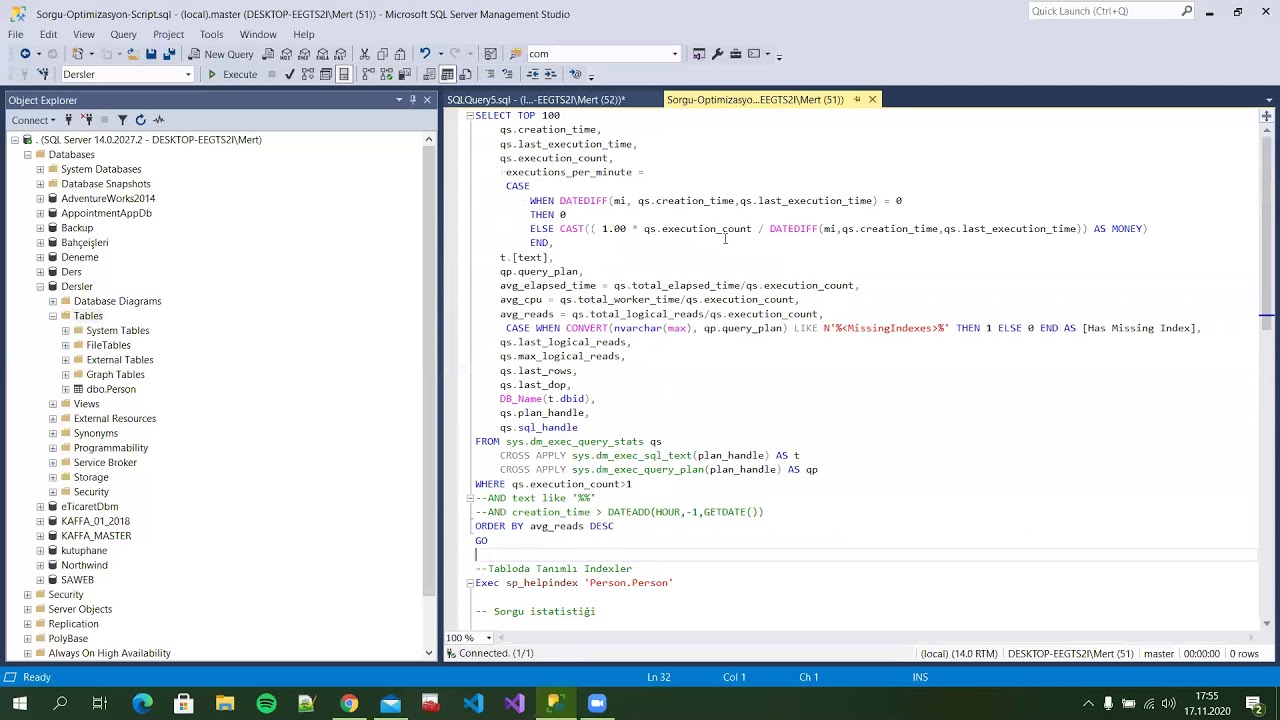Click the DAX query icon
This screenshot has width=1280, height=720.
click(340, 54)
